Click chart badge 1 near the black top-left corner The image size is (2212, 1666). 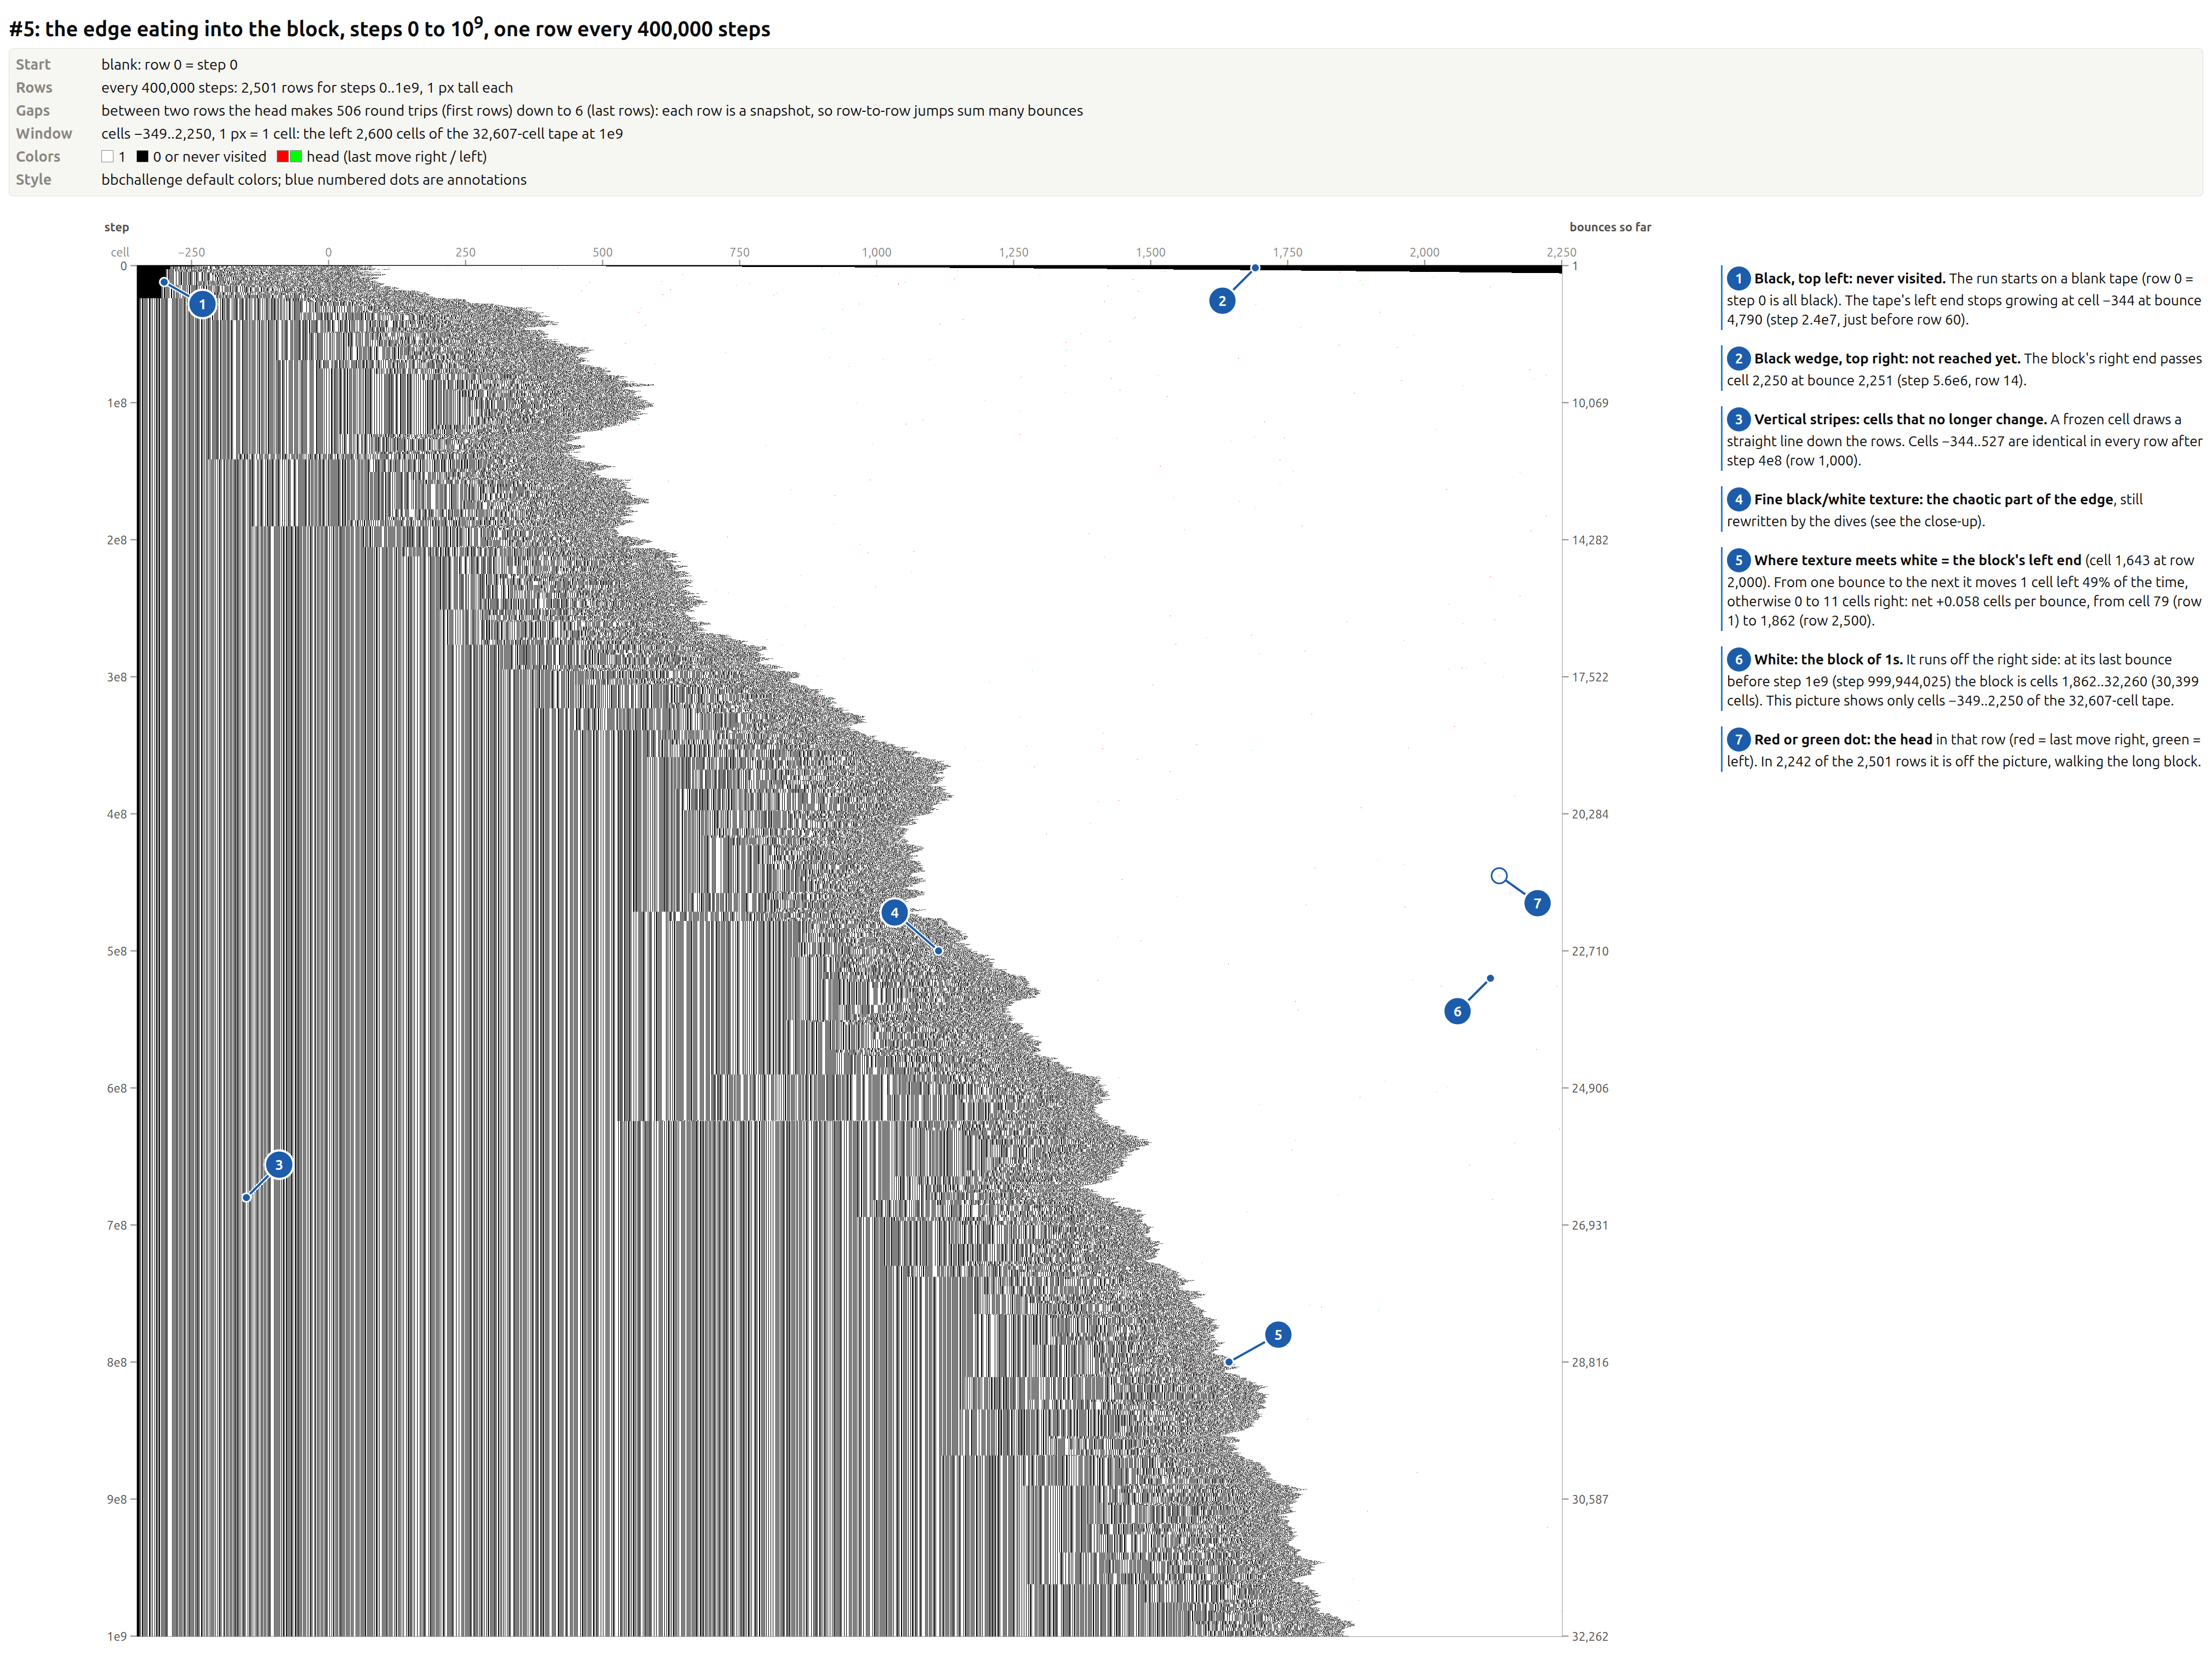[202, 304]
